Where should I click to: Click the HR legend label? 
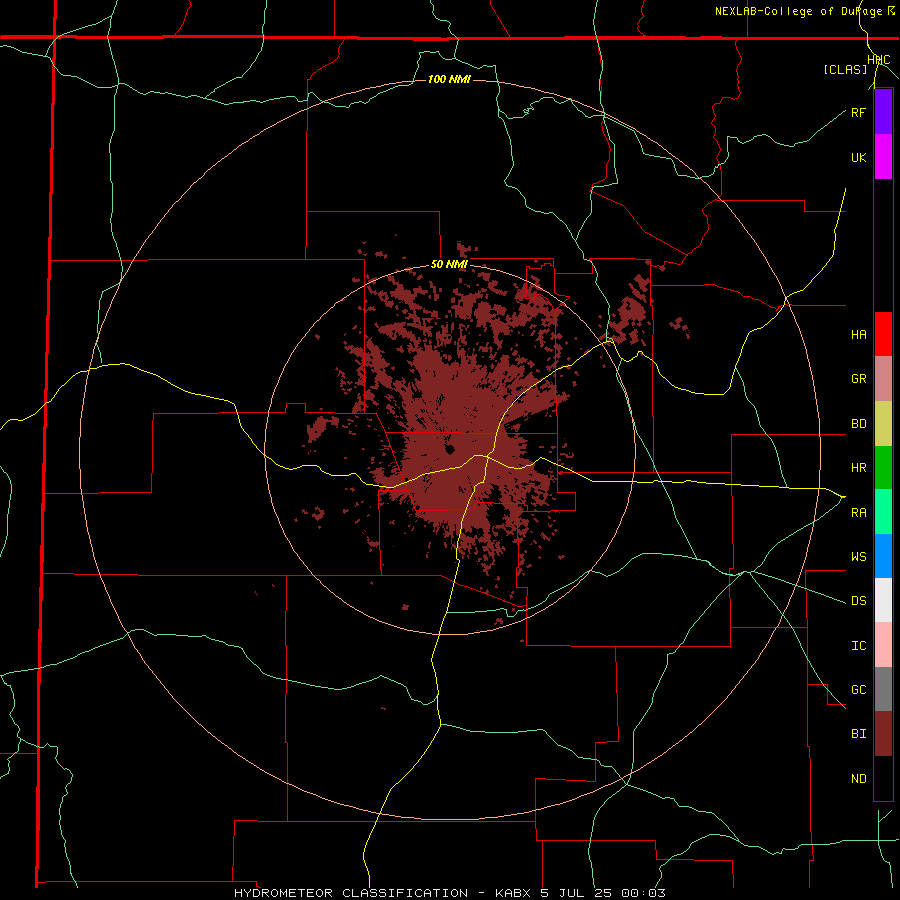[858, 468]
